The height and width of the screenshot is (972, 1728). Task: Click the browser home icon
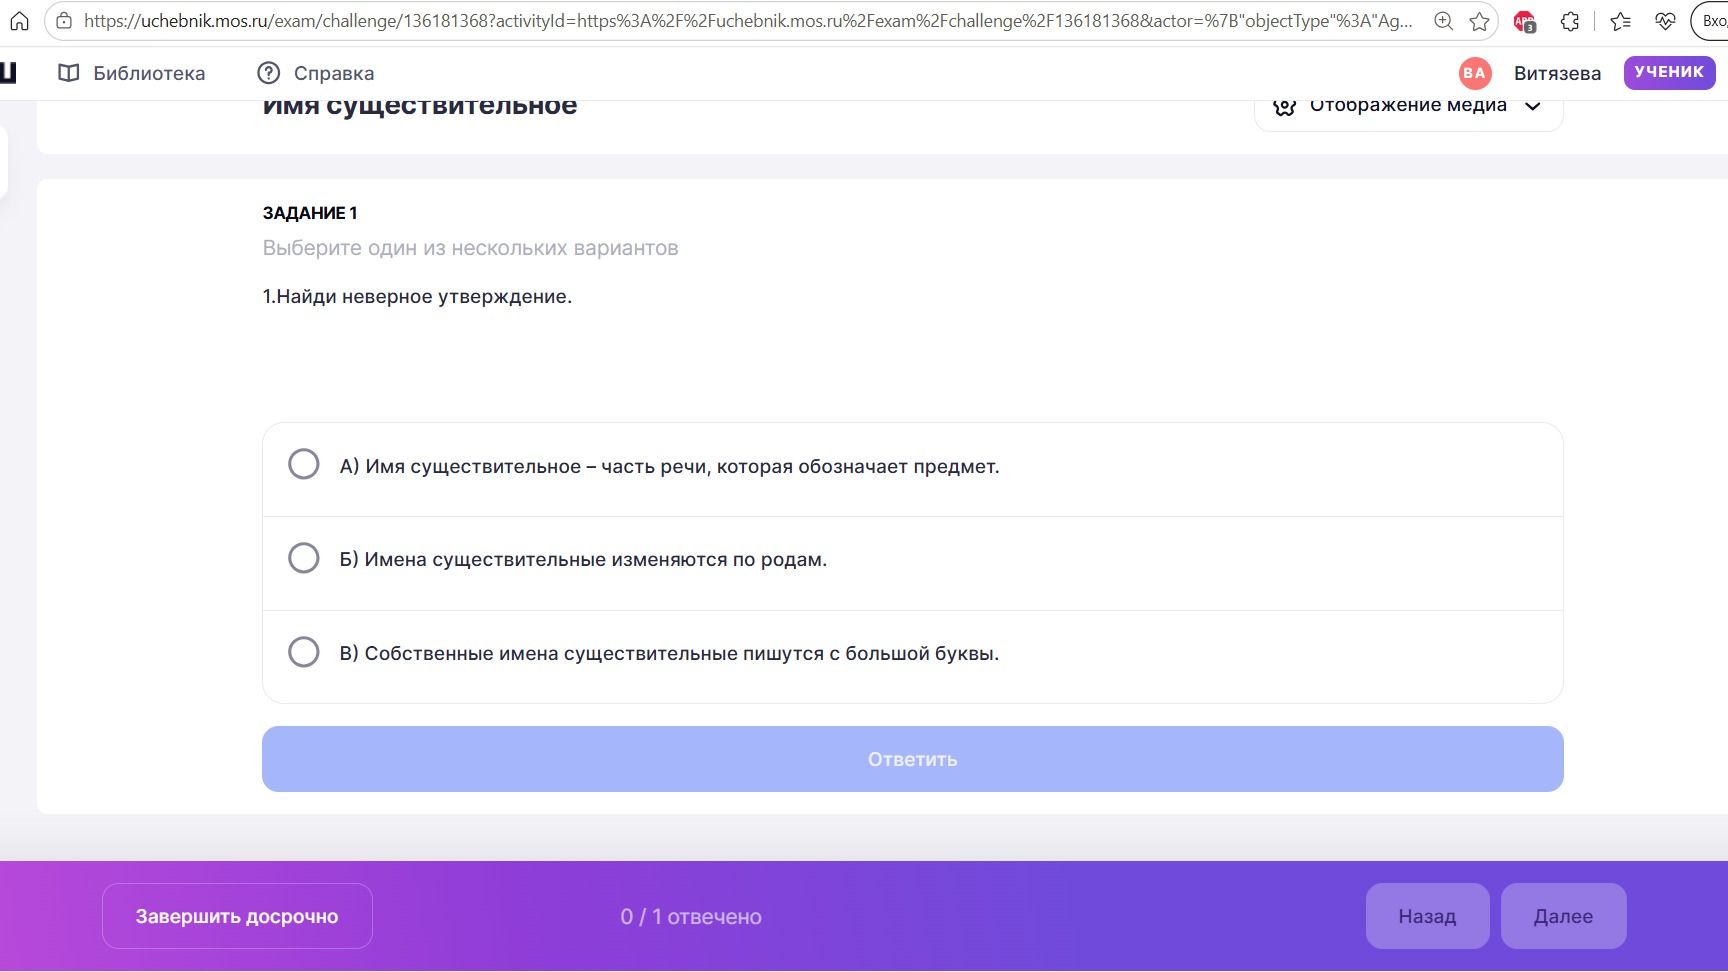click(19, 20)
